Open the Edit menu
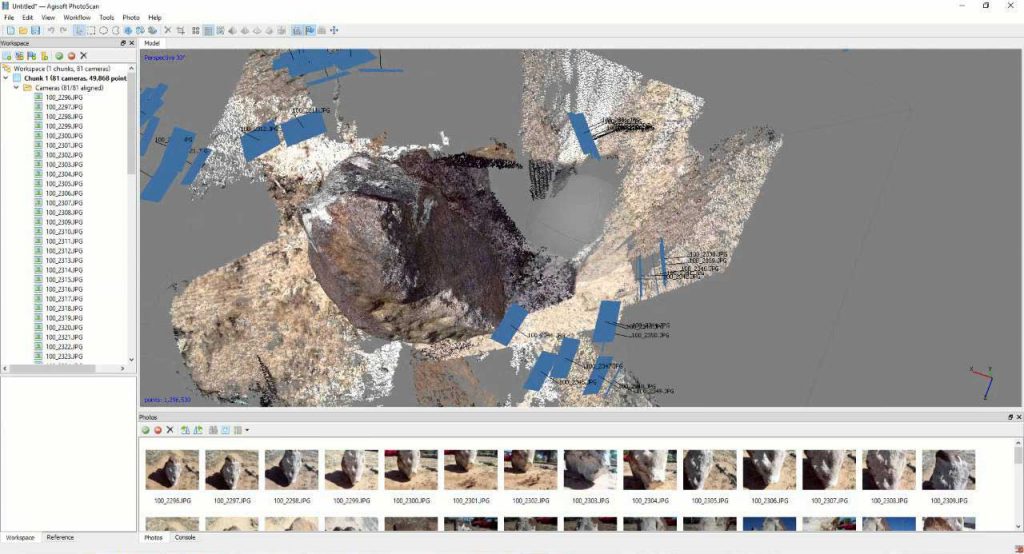Viewport: 1024px width, 554px height. click(27, 18)
